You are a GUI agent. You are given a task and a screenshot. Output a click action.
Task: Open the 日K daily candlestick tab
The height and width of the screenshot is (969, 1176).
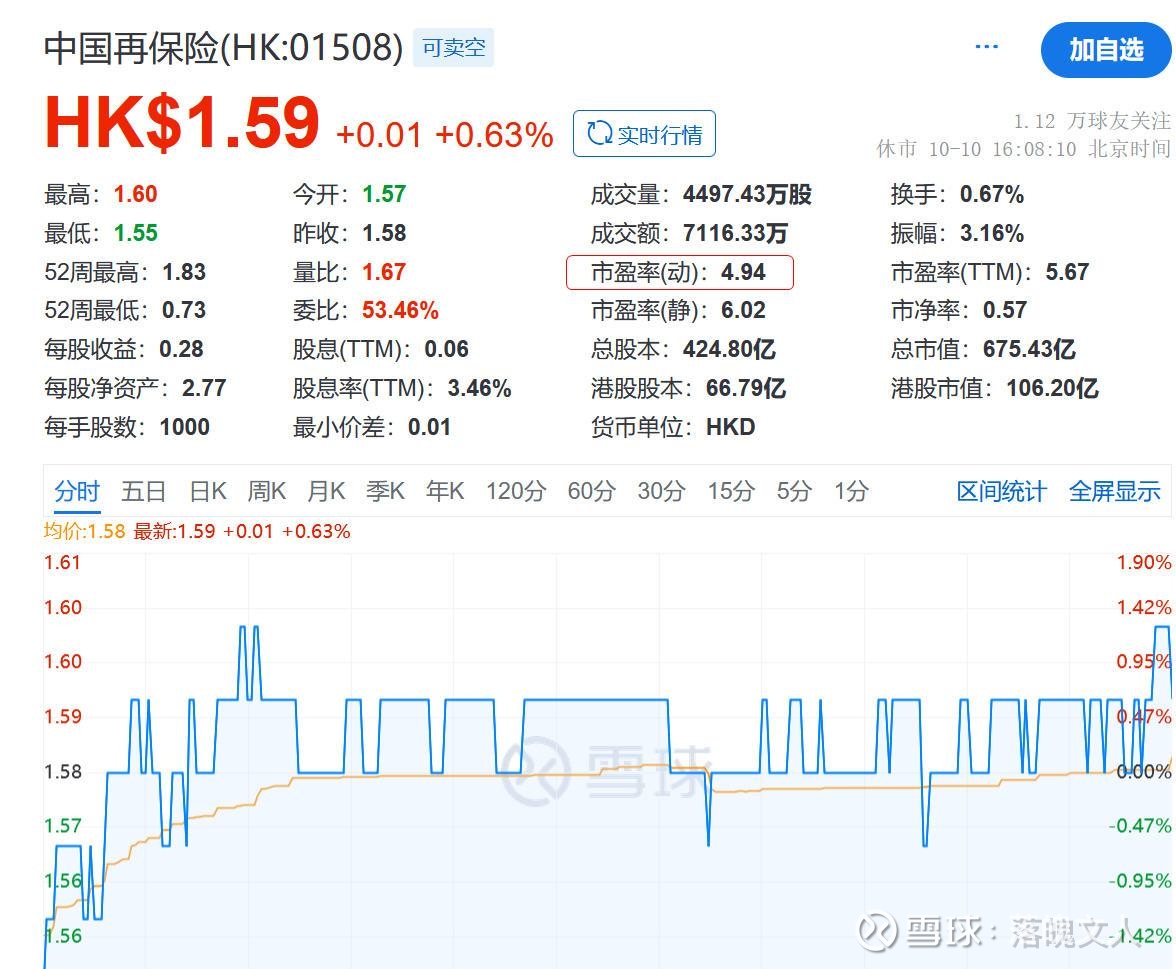pos(208,491)
